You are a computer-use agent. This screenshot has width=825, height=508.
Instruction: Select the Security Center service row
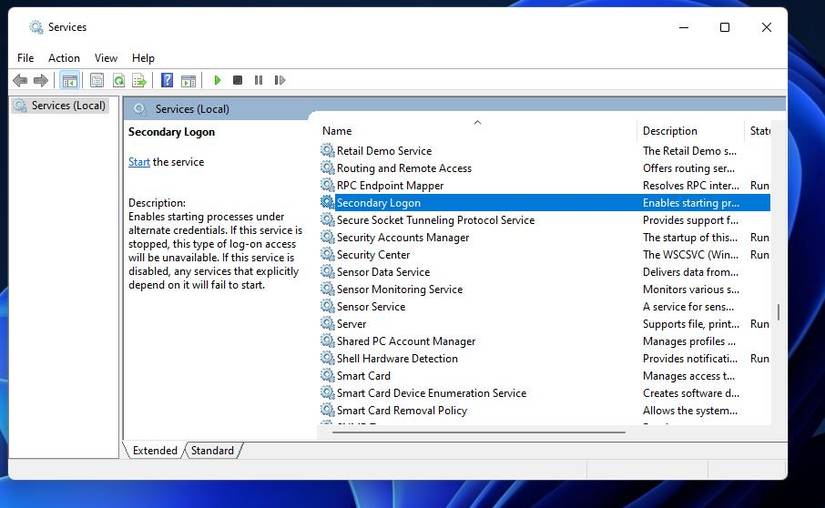pyautogui.click(x=373, y=255)
